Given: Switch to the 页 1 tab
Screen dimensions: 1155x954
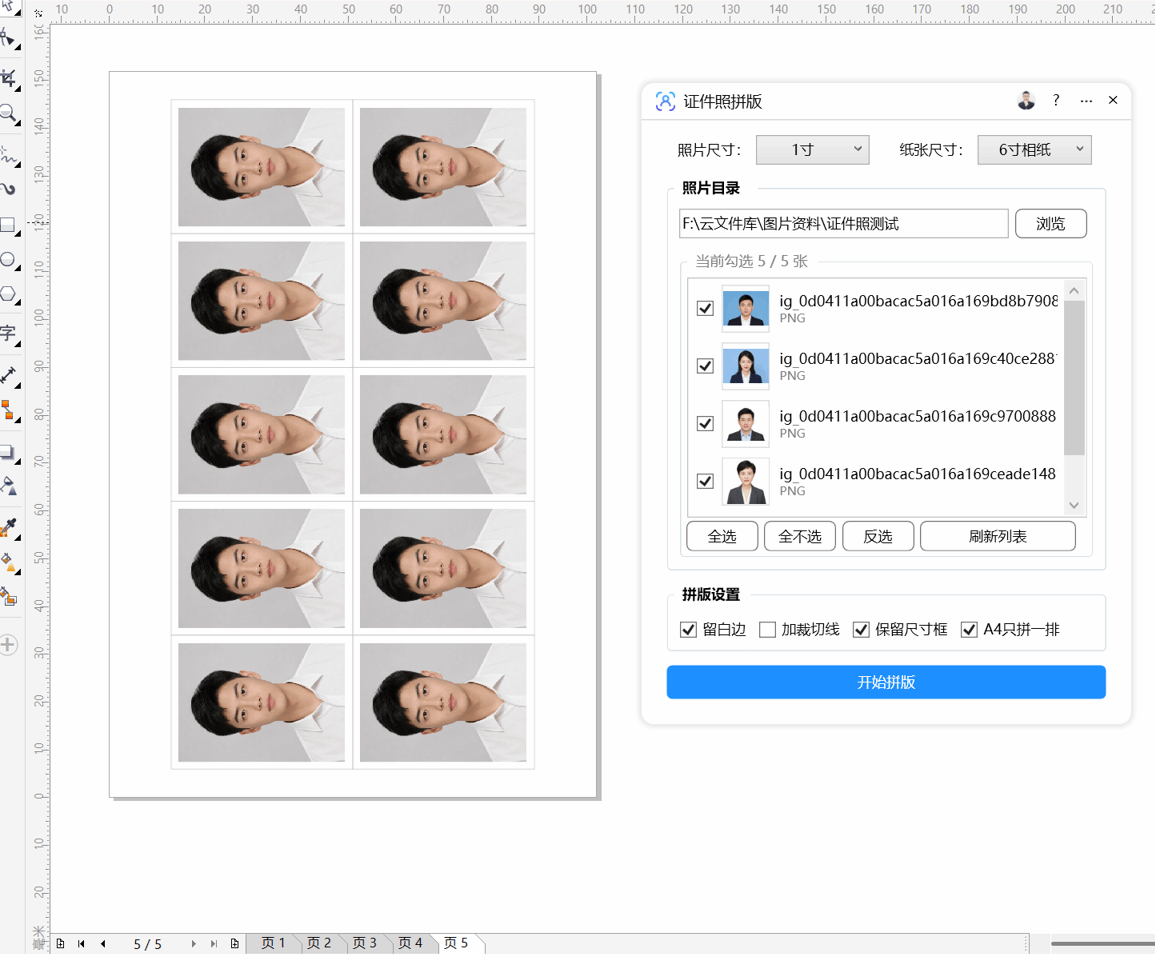Looking at the screenshot, I should click(273, 943).
